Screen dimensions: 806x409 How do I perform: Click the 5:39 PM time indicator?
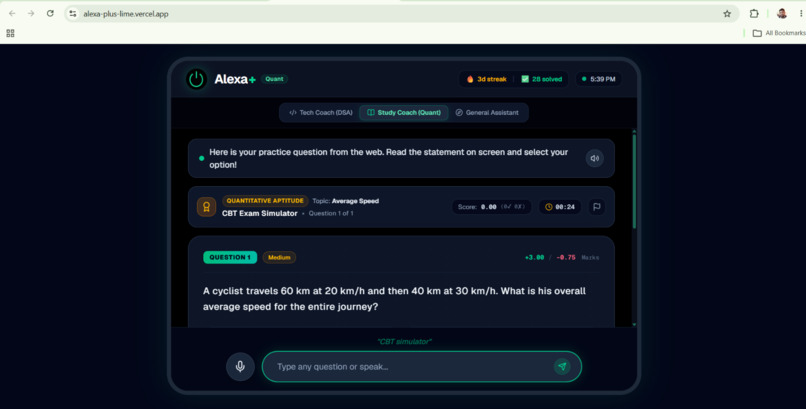[x=598, y=79]
